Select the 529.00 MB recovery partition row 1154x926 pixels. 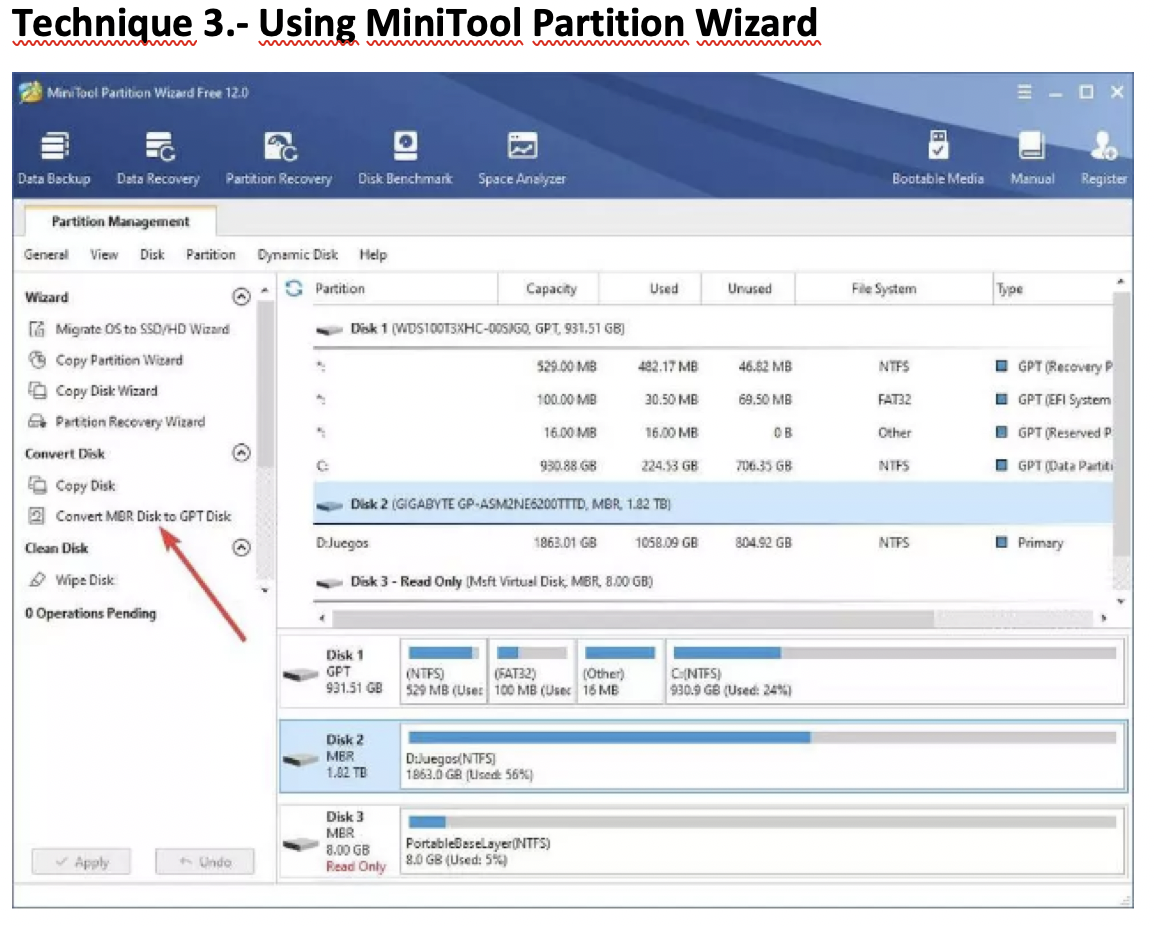pyautogui.click(x=712, y=367)
